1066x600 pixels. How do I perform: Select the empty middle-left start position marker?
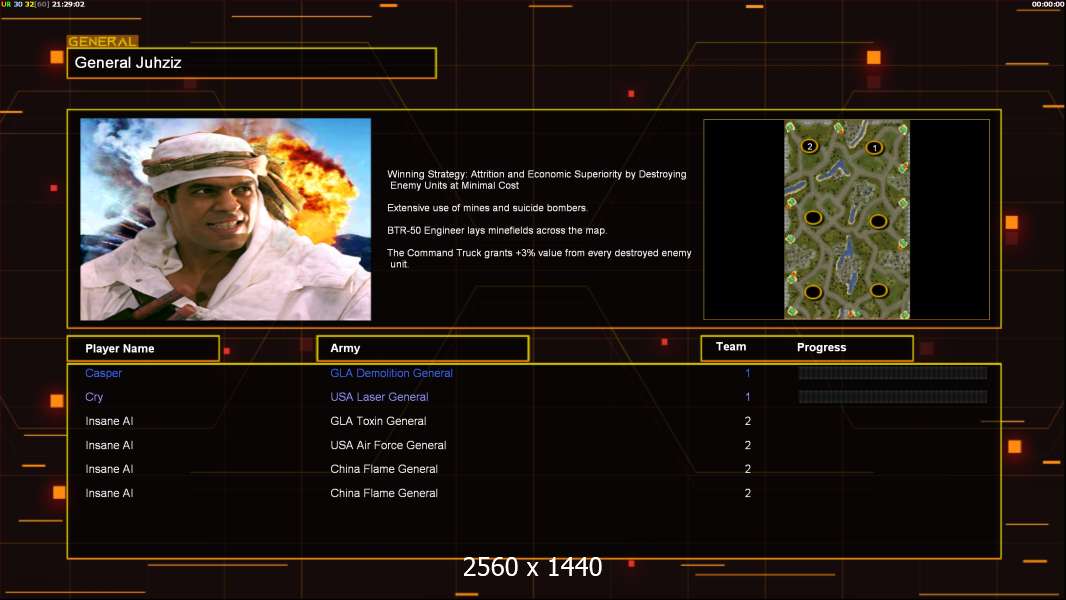click(x=813, y=218)
